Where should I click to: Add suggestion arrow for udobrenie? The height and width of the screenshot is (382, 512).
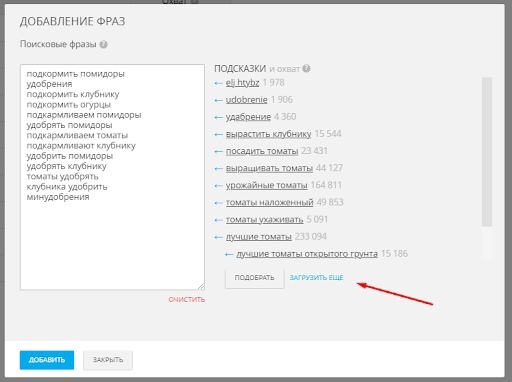219,100
